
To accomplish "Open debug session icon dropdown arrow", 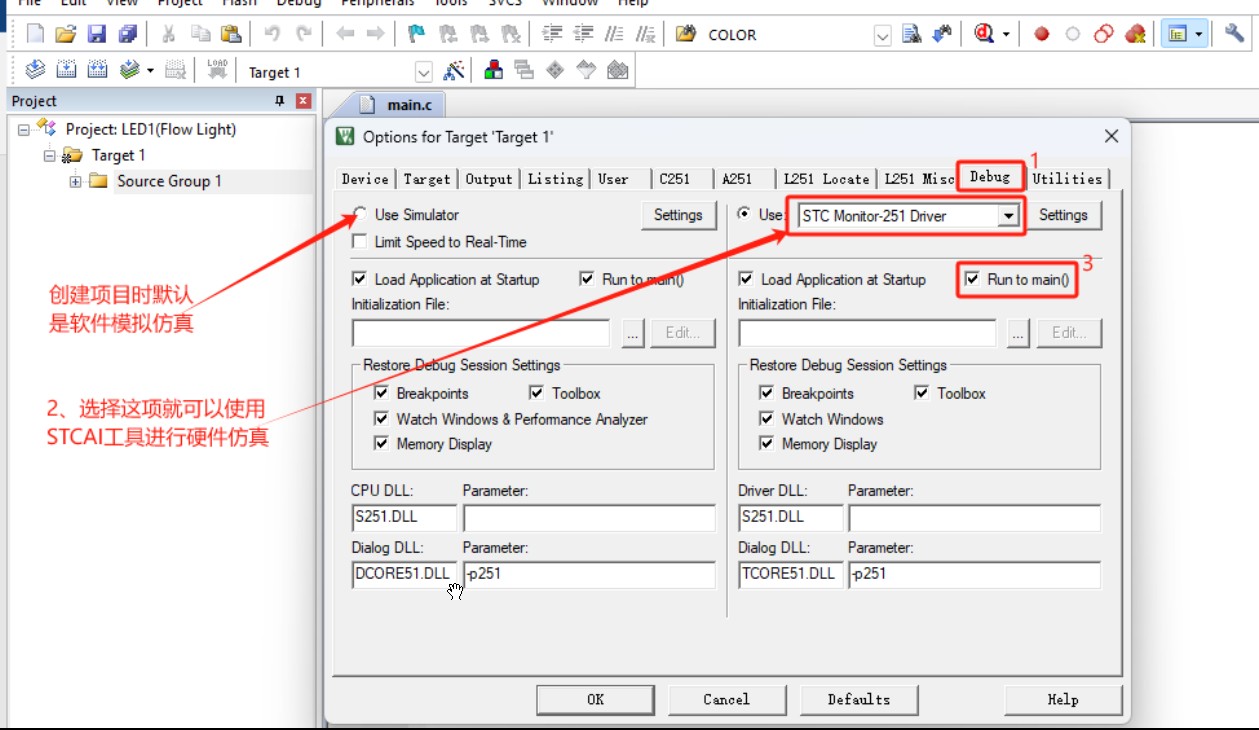I will point(1006,34).
